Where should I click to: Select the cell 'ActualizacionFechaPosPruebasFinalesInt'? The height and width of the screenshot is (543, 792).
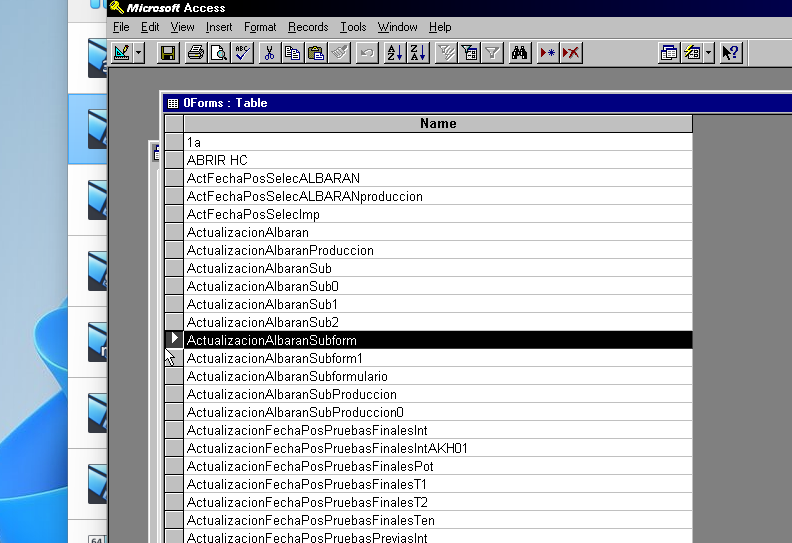click(438, 430)
